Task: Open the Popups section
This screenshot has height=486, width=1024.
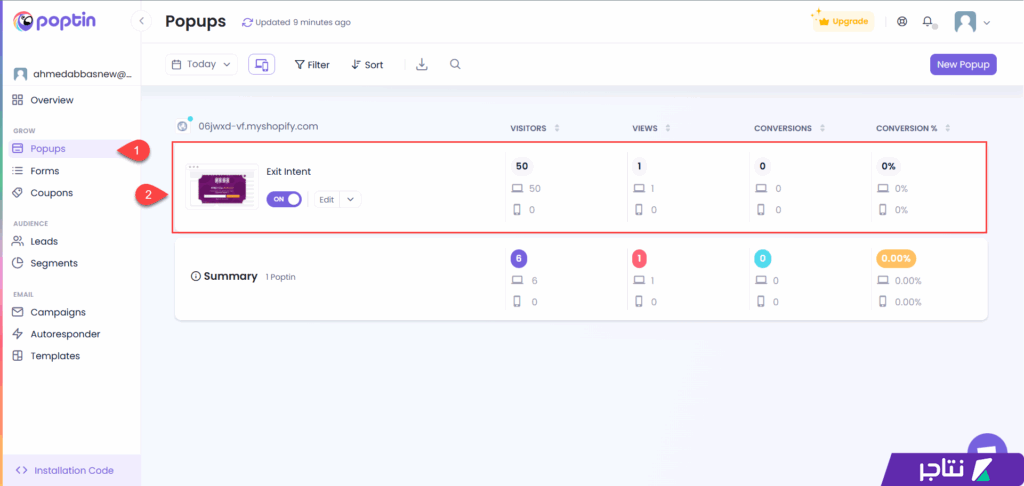Action: pos(65,148)
